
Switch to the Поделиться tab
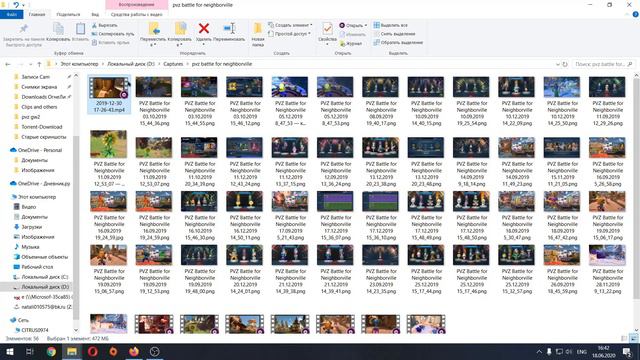point(68,14)
